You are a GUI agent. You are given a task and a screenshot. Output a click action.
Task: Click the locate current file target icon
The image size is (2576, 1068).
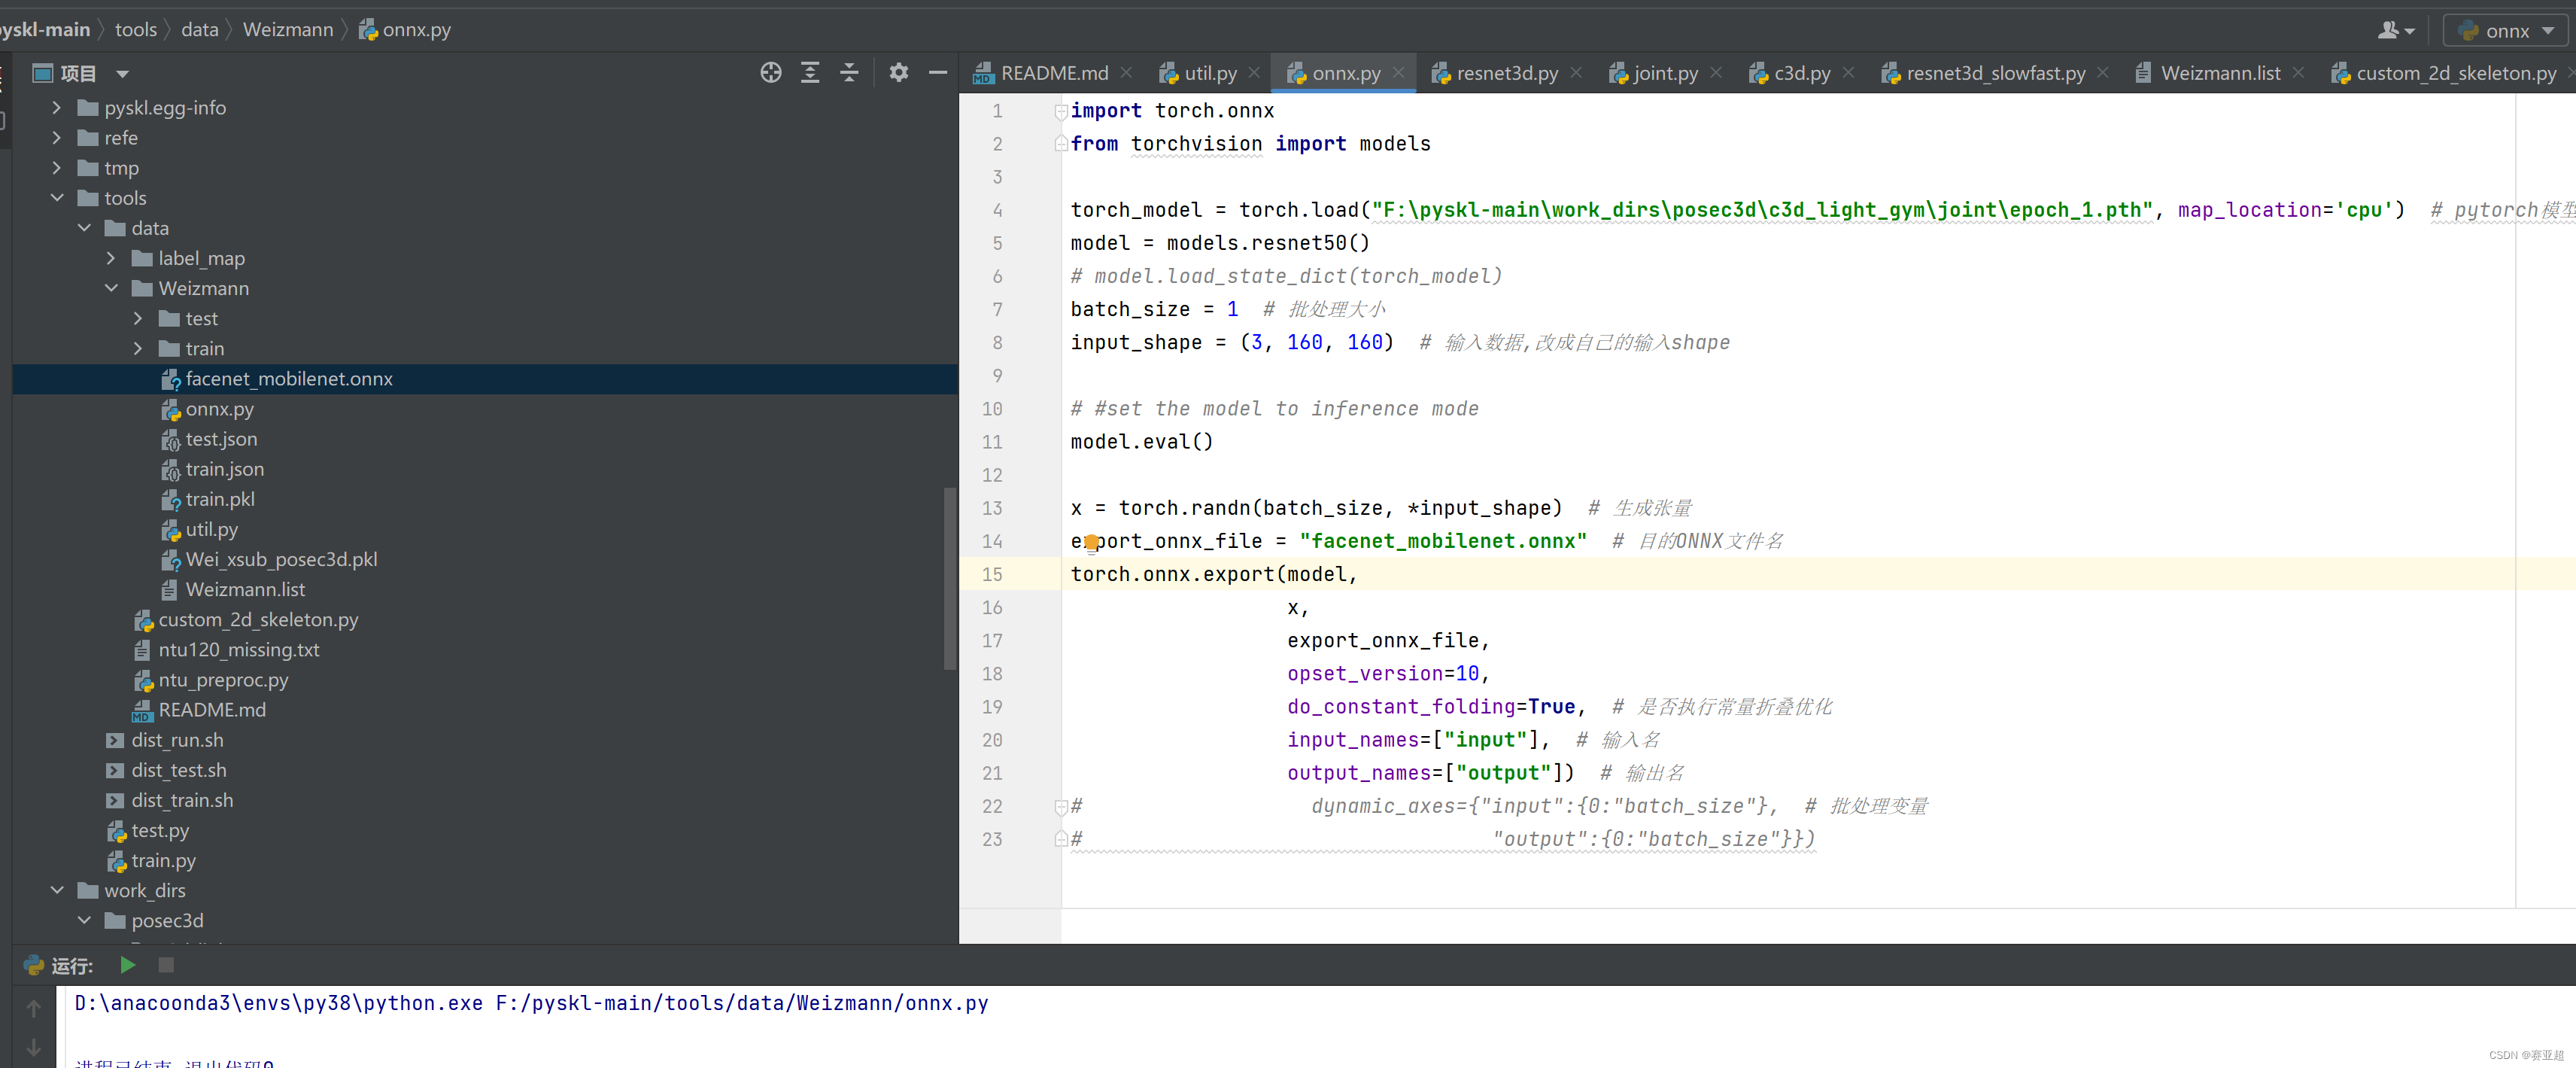click(x=770, y=73)
